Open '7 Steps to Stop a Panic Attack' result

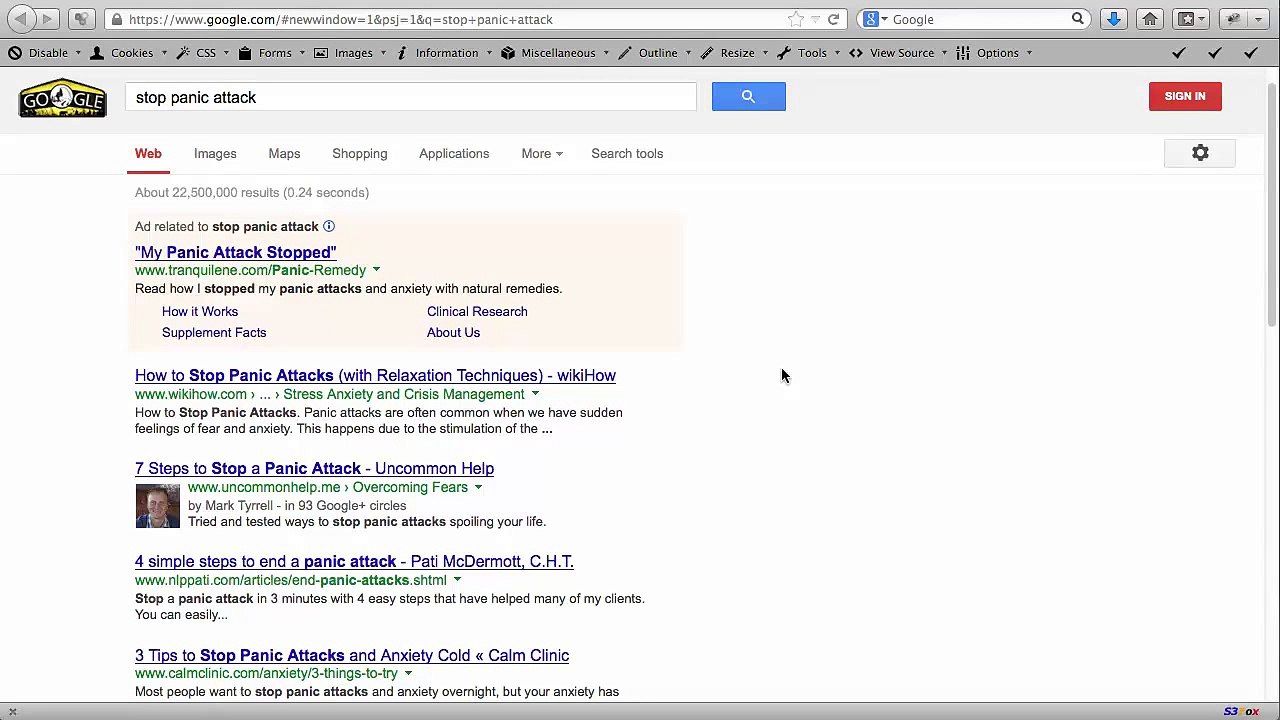pos(314,469)
